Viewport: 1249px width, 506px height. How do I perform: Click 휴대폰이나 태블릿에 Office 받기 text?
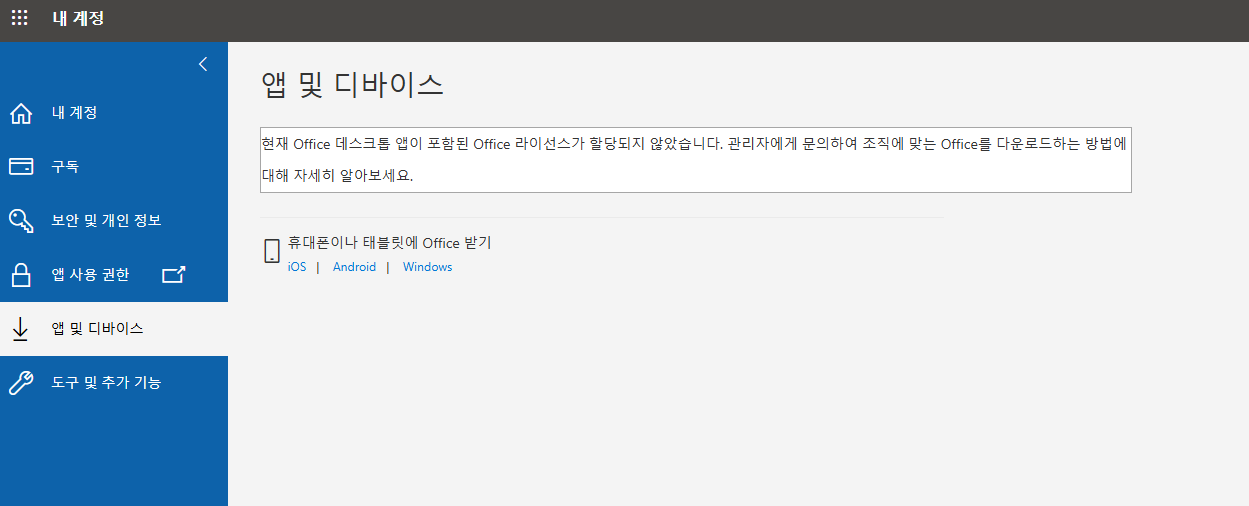point(390,243)
